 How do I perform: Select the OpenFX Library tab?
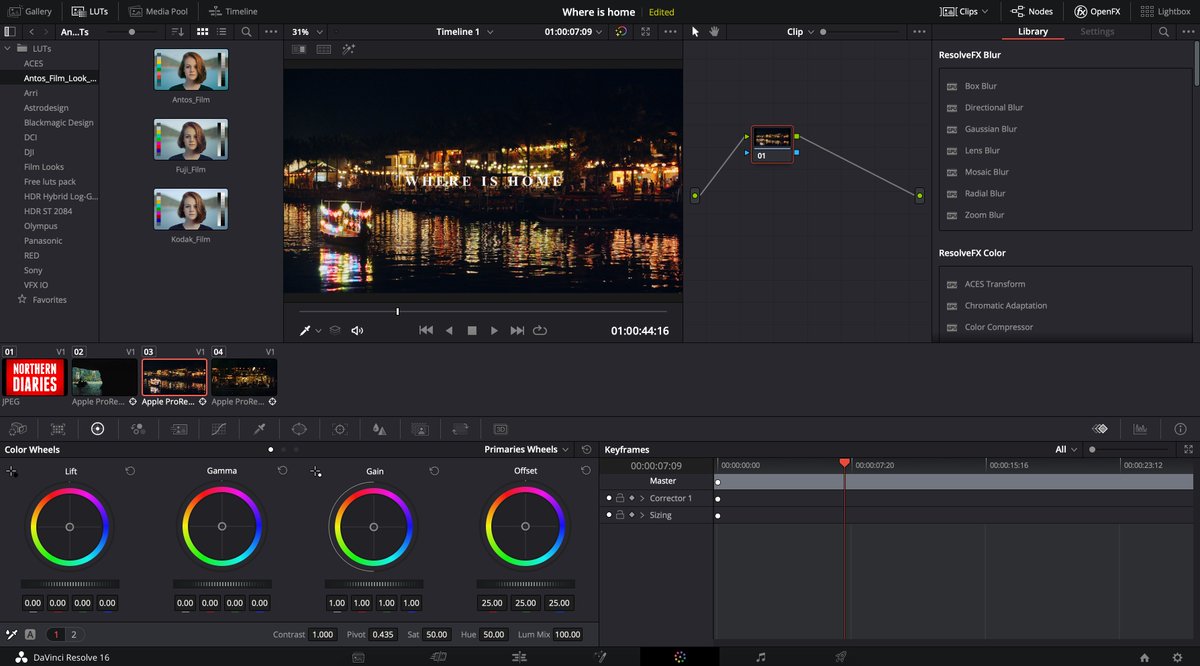tap(1033, 32)
